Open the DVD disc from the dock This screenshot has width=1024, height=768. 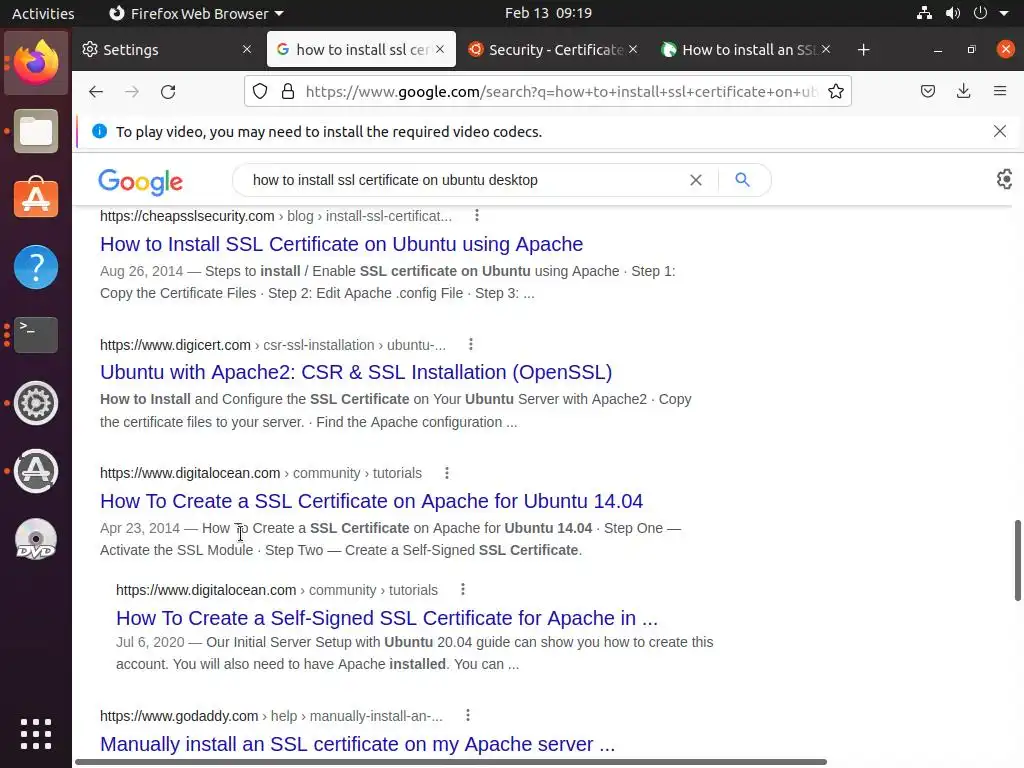point(36,539)
